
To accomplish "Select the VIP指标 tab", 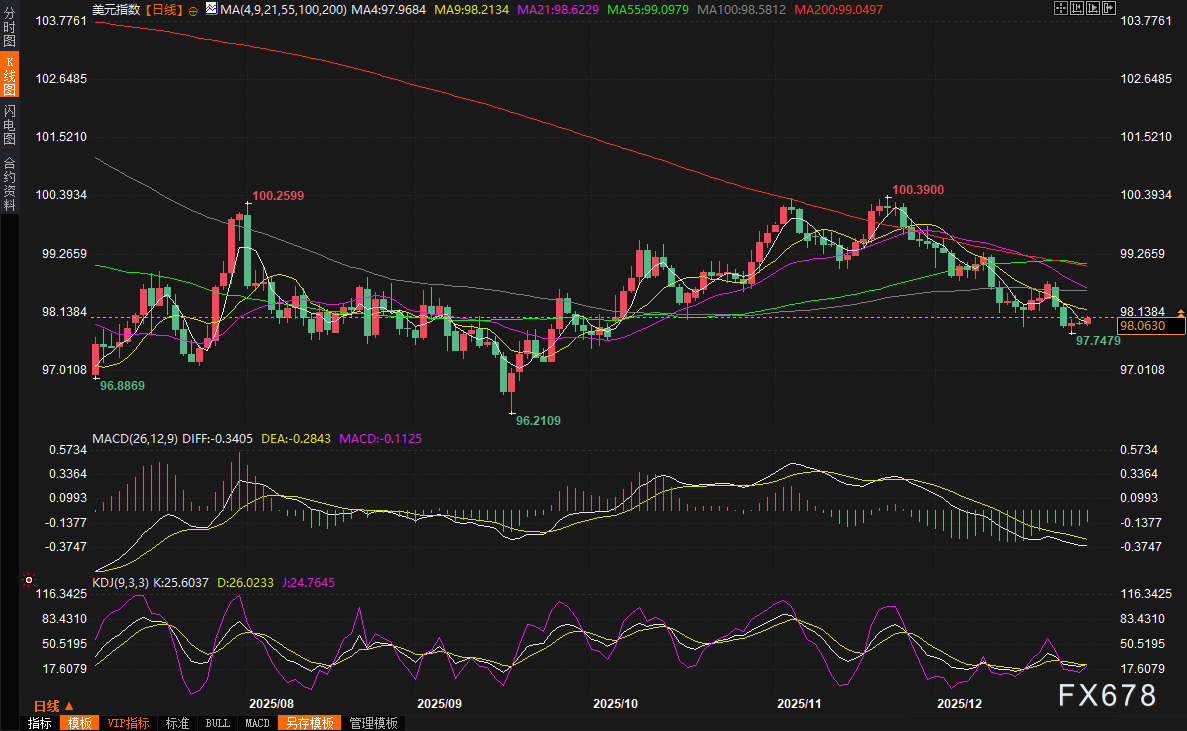I will tap(128, 723).
